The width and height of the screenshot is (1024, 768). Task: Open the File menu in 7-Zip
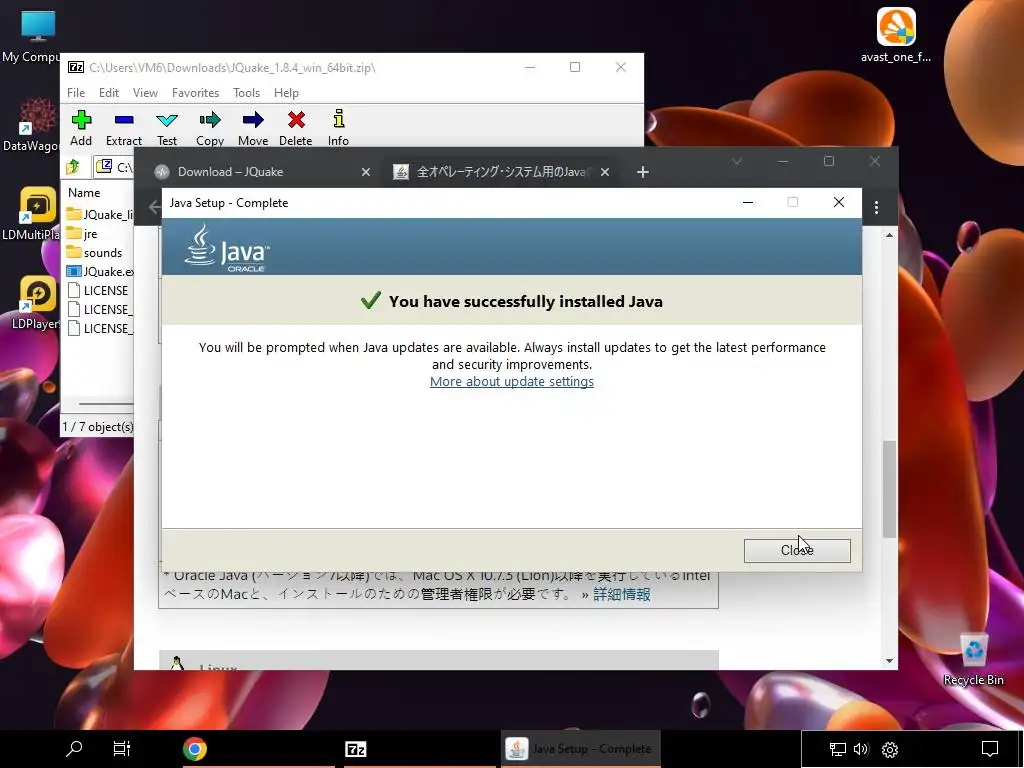pos(76,93)
